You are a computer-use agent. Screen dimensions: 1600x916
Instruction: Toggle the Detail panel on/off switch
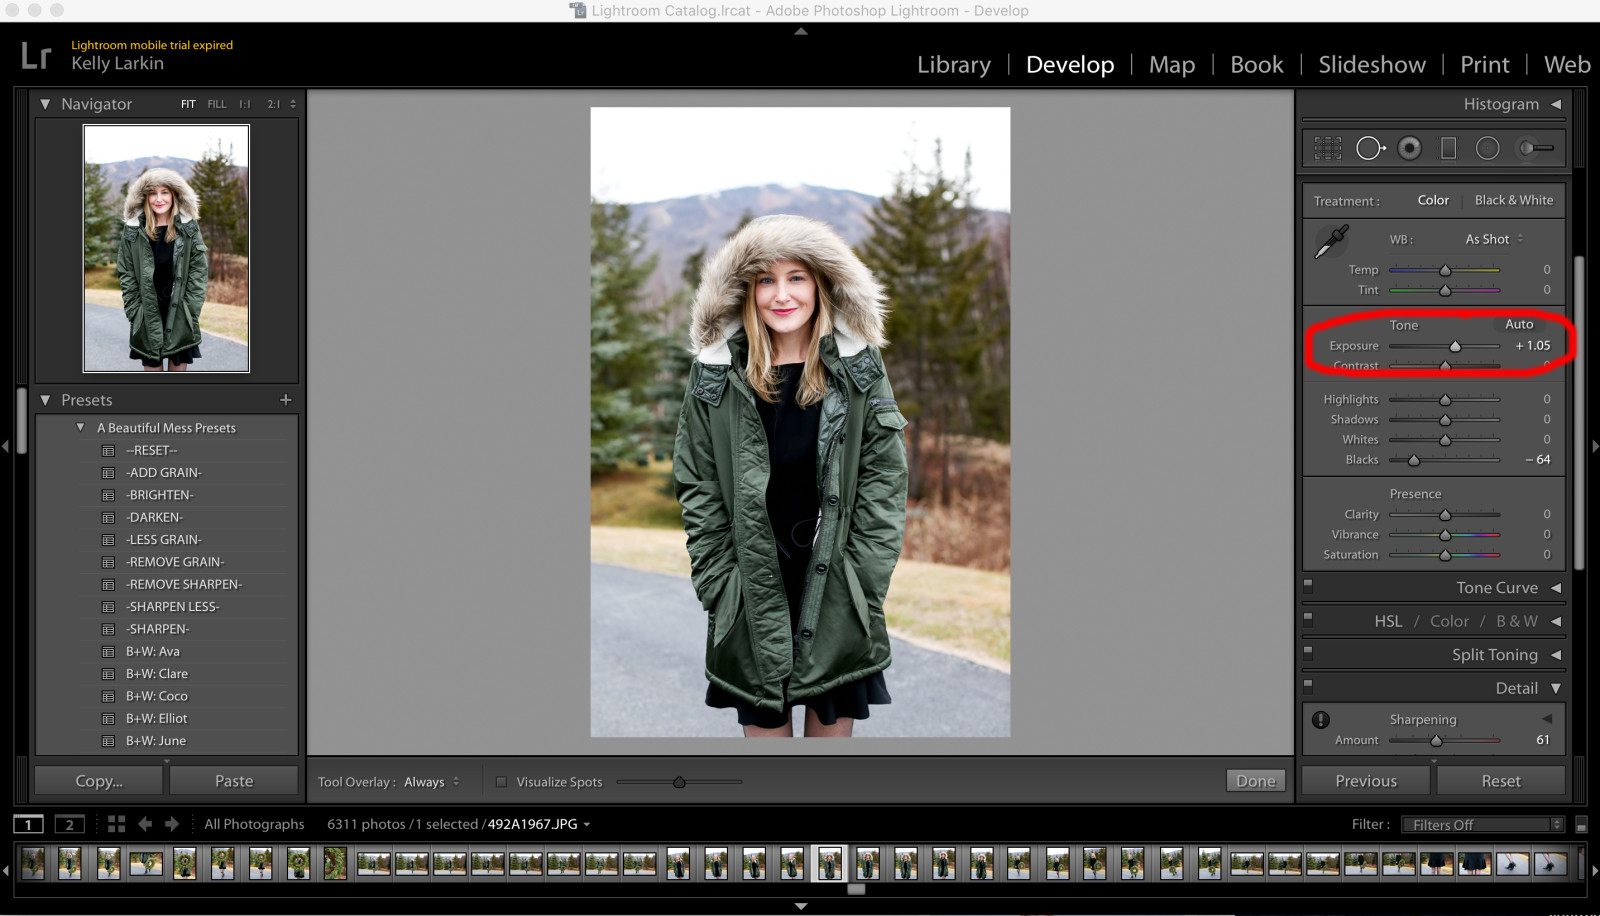click(1308, 686)
